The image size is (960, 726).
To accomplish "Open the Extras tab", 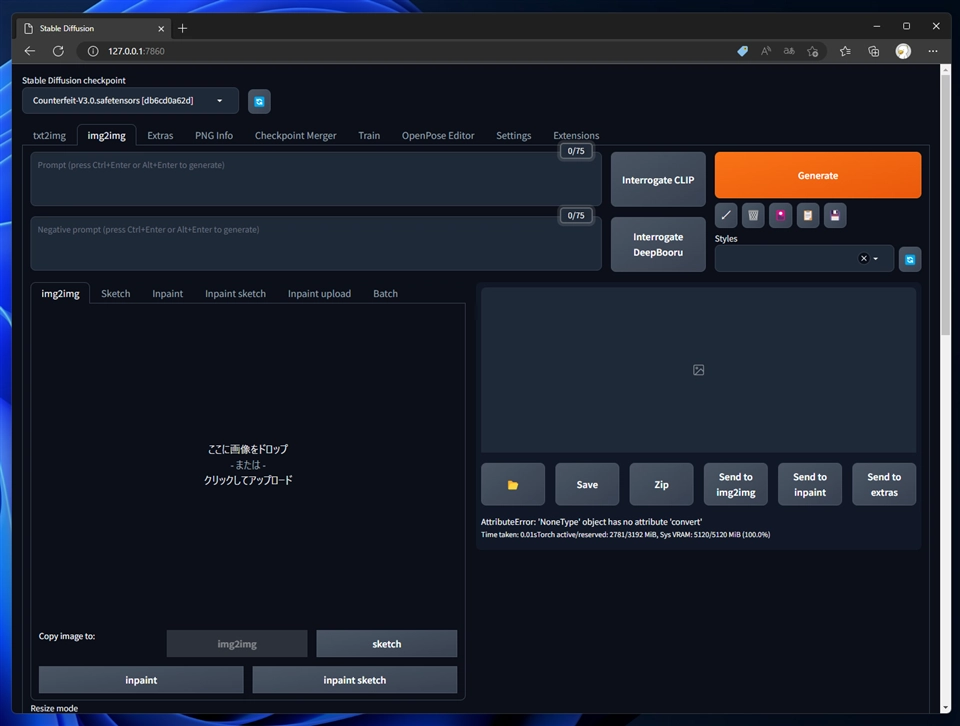I will tap(160, 135).
